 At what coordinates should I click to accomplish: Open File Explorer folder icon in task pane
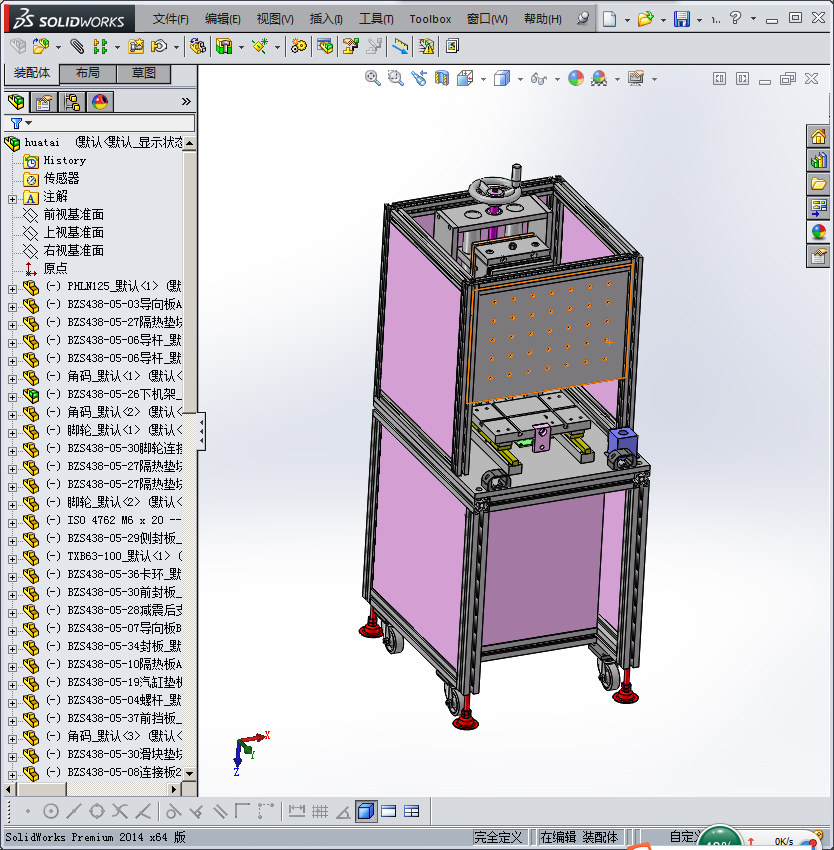[818, 184]
